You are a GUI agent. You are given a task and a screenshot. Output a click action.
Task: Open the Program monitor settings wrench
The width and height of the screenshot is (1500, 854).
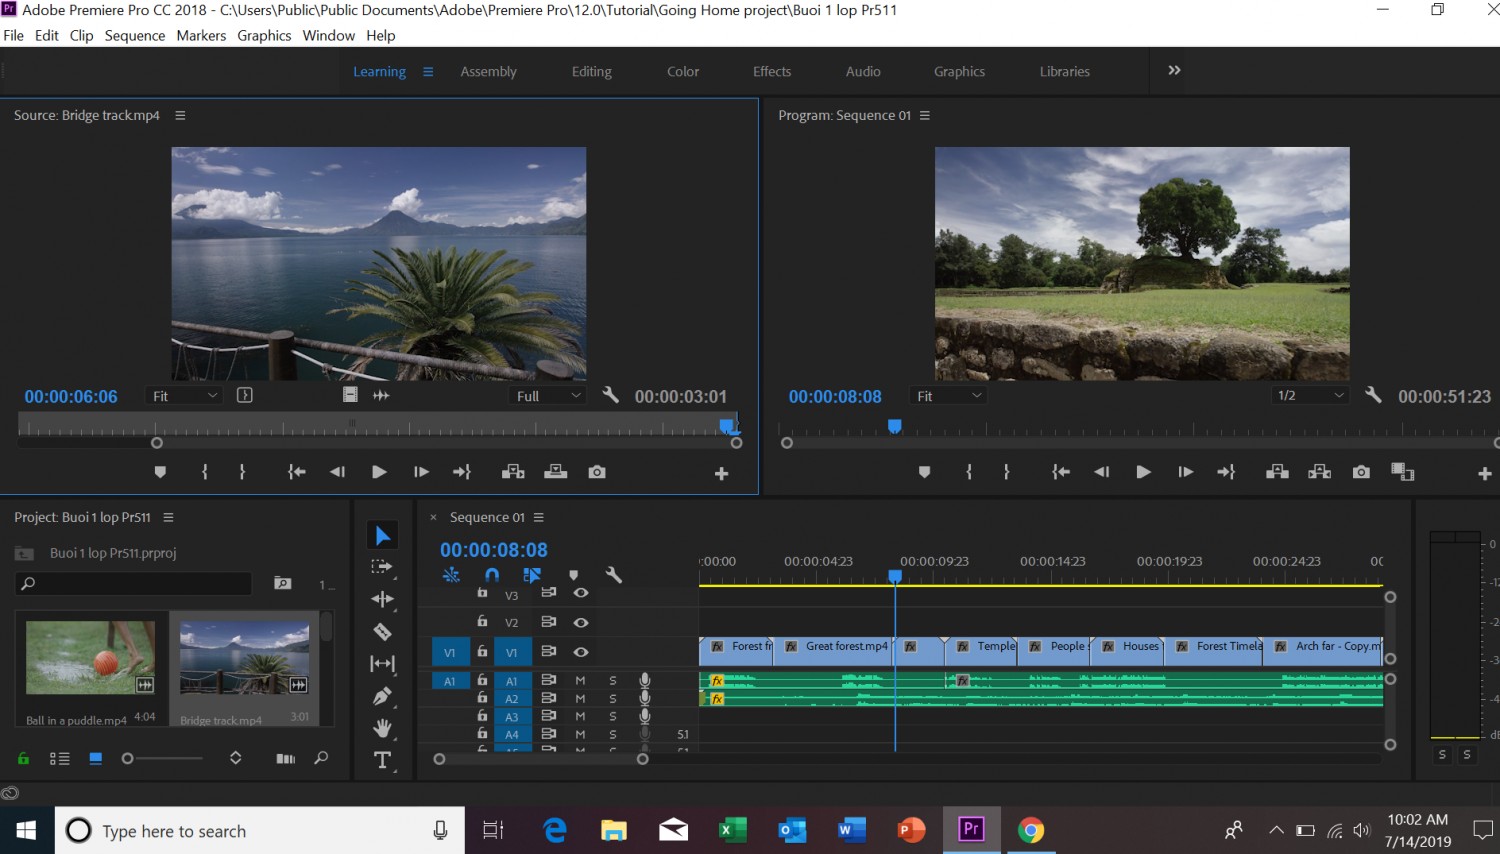tap(1373, 395)
